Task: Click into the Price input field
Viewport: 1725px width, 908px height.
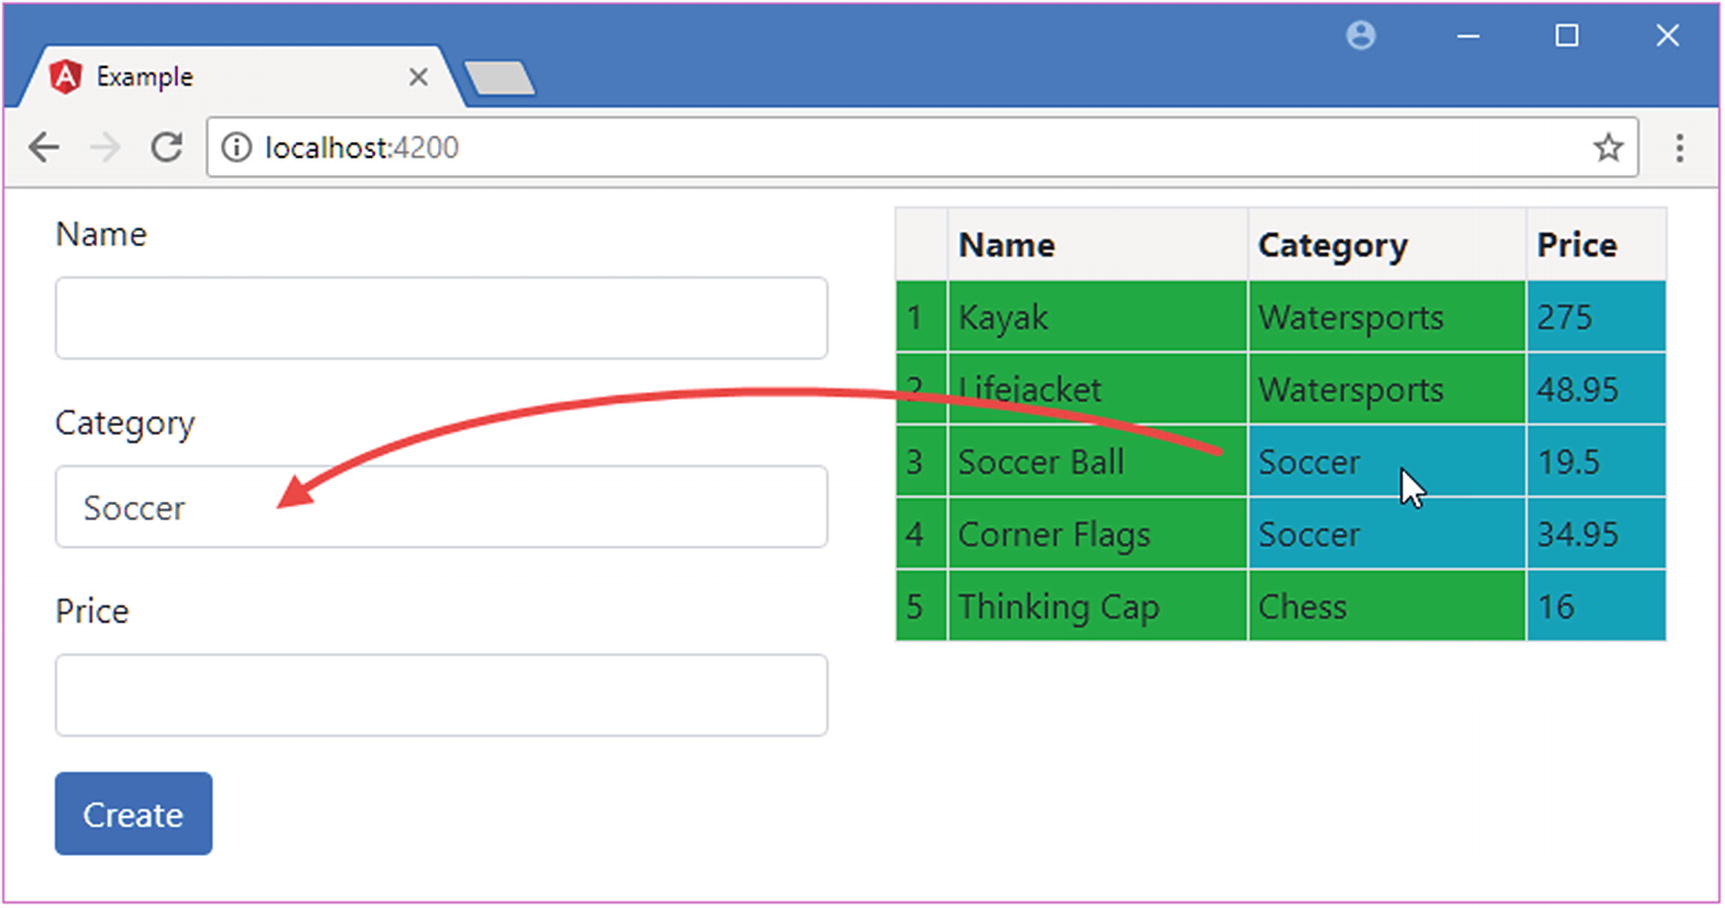Action: [441, 695]
